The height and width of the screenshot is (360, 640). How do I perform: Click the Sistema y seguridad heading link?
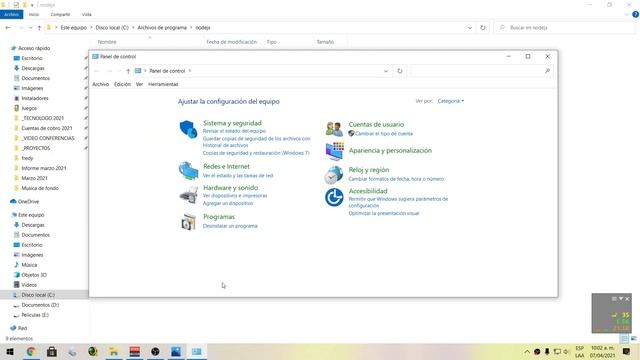pyautogui.click(x=232, y=123)
